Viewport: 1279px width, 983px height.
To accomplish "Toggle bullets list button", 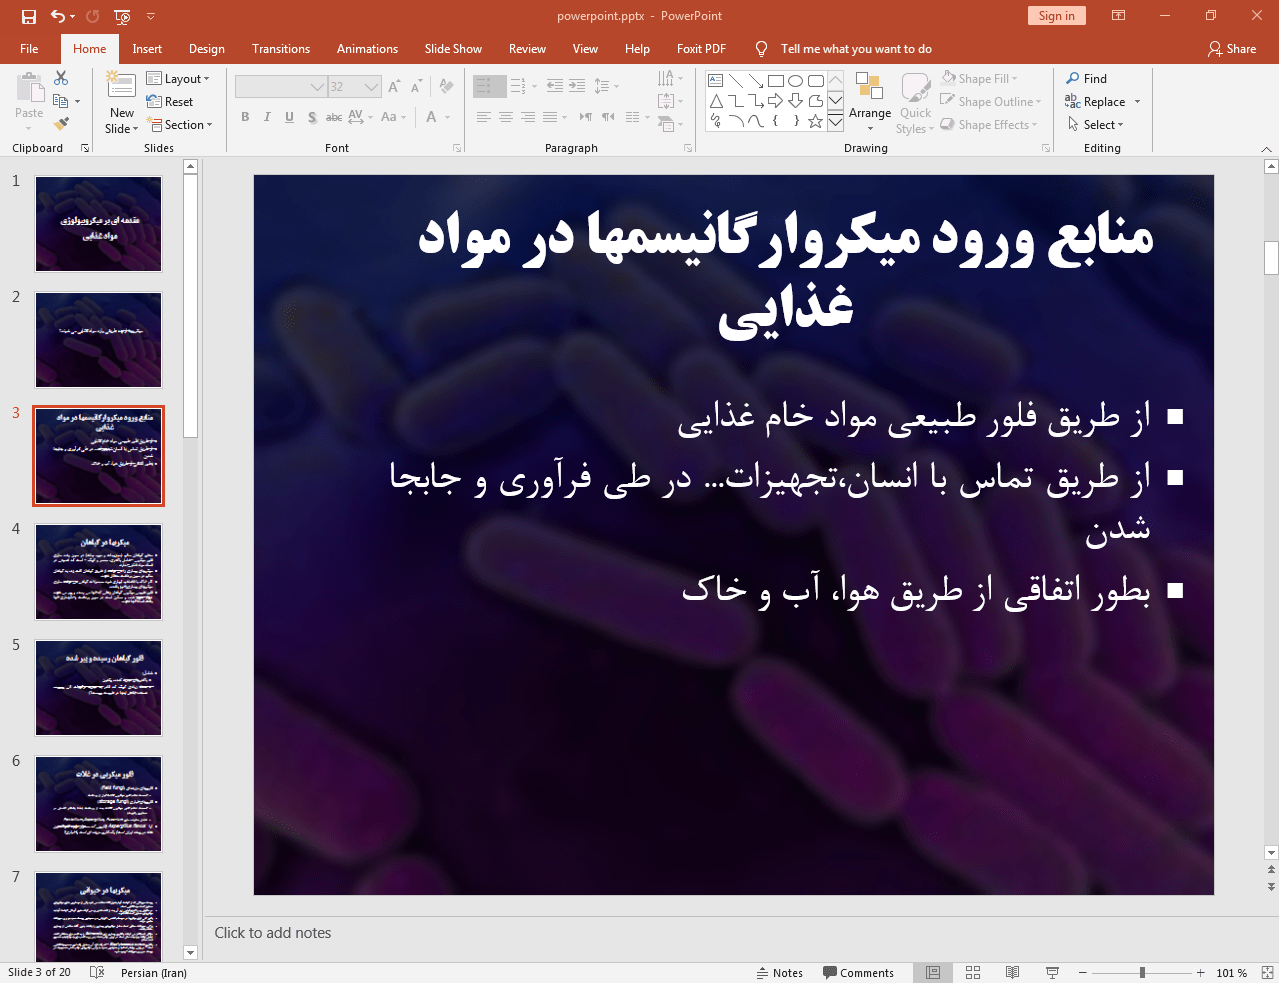I will click(483, 86).
